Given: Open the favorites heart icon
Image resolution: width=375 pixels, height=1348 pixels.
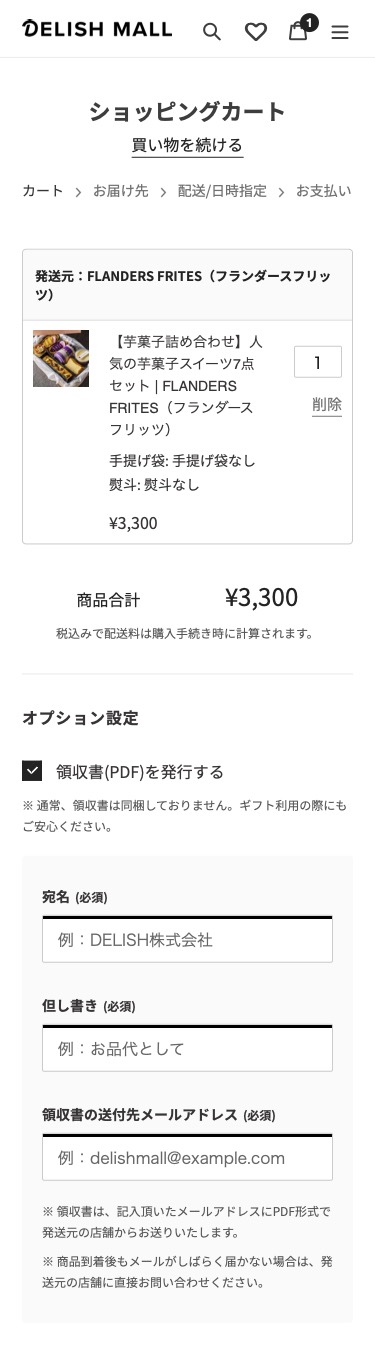Looking at the screenshot, I should (256, 31).
